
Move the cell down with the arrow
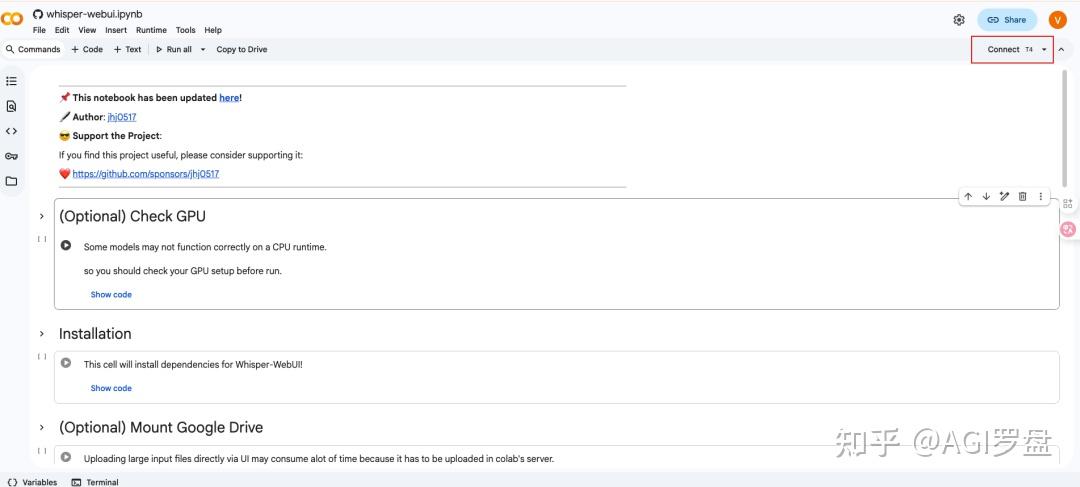[986, 196]
